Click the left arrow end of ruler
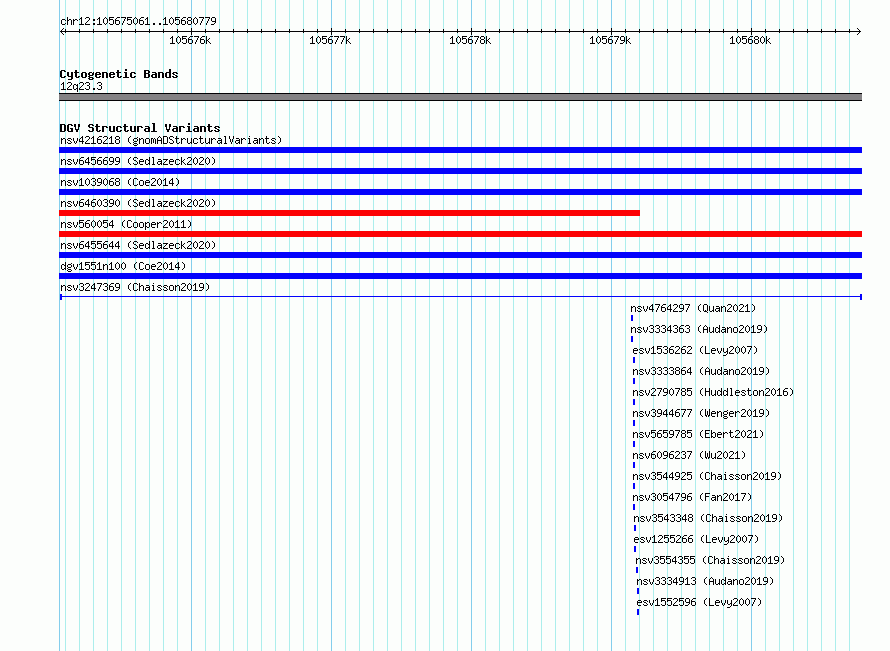This screenshot has width=890, height=651. (62, 32)
